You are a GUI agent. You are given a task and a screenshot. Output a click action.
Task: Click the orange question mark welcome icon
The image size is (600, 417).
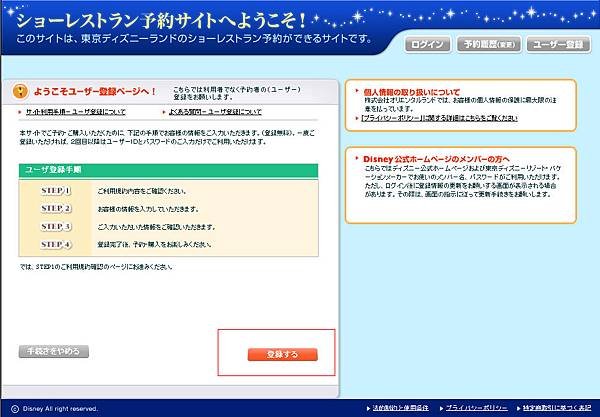[x=20, y=91]
